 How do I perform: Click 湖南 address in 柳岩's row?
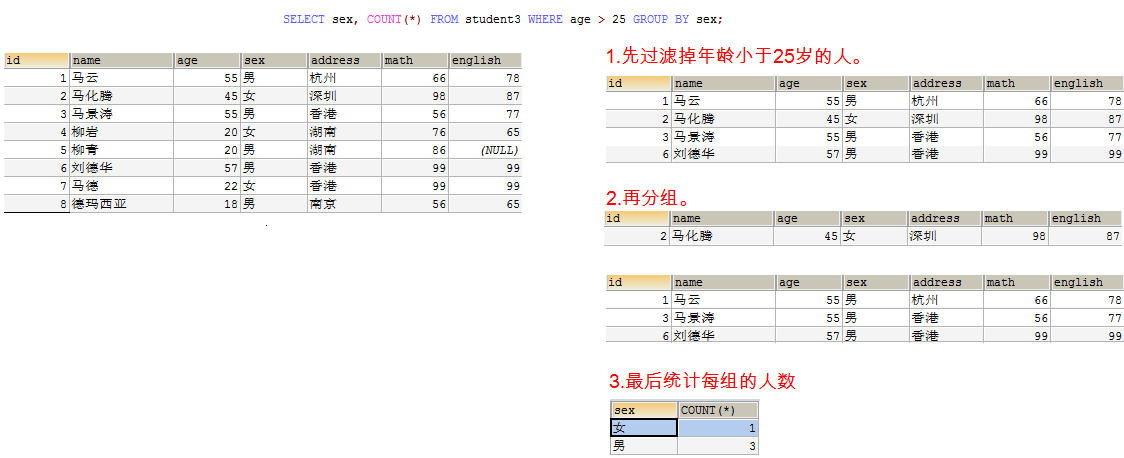(345, 132)
